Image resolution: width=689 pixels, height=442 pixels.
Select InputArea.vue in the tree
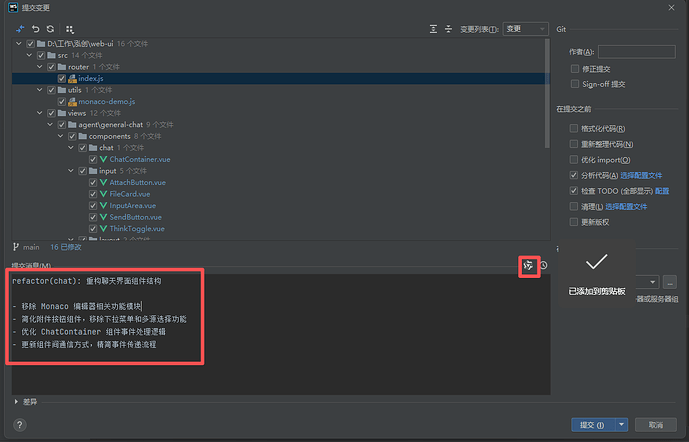[132, 205]
